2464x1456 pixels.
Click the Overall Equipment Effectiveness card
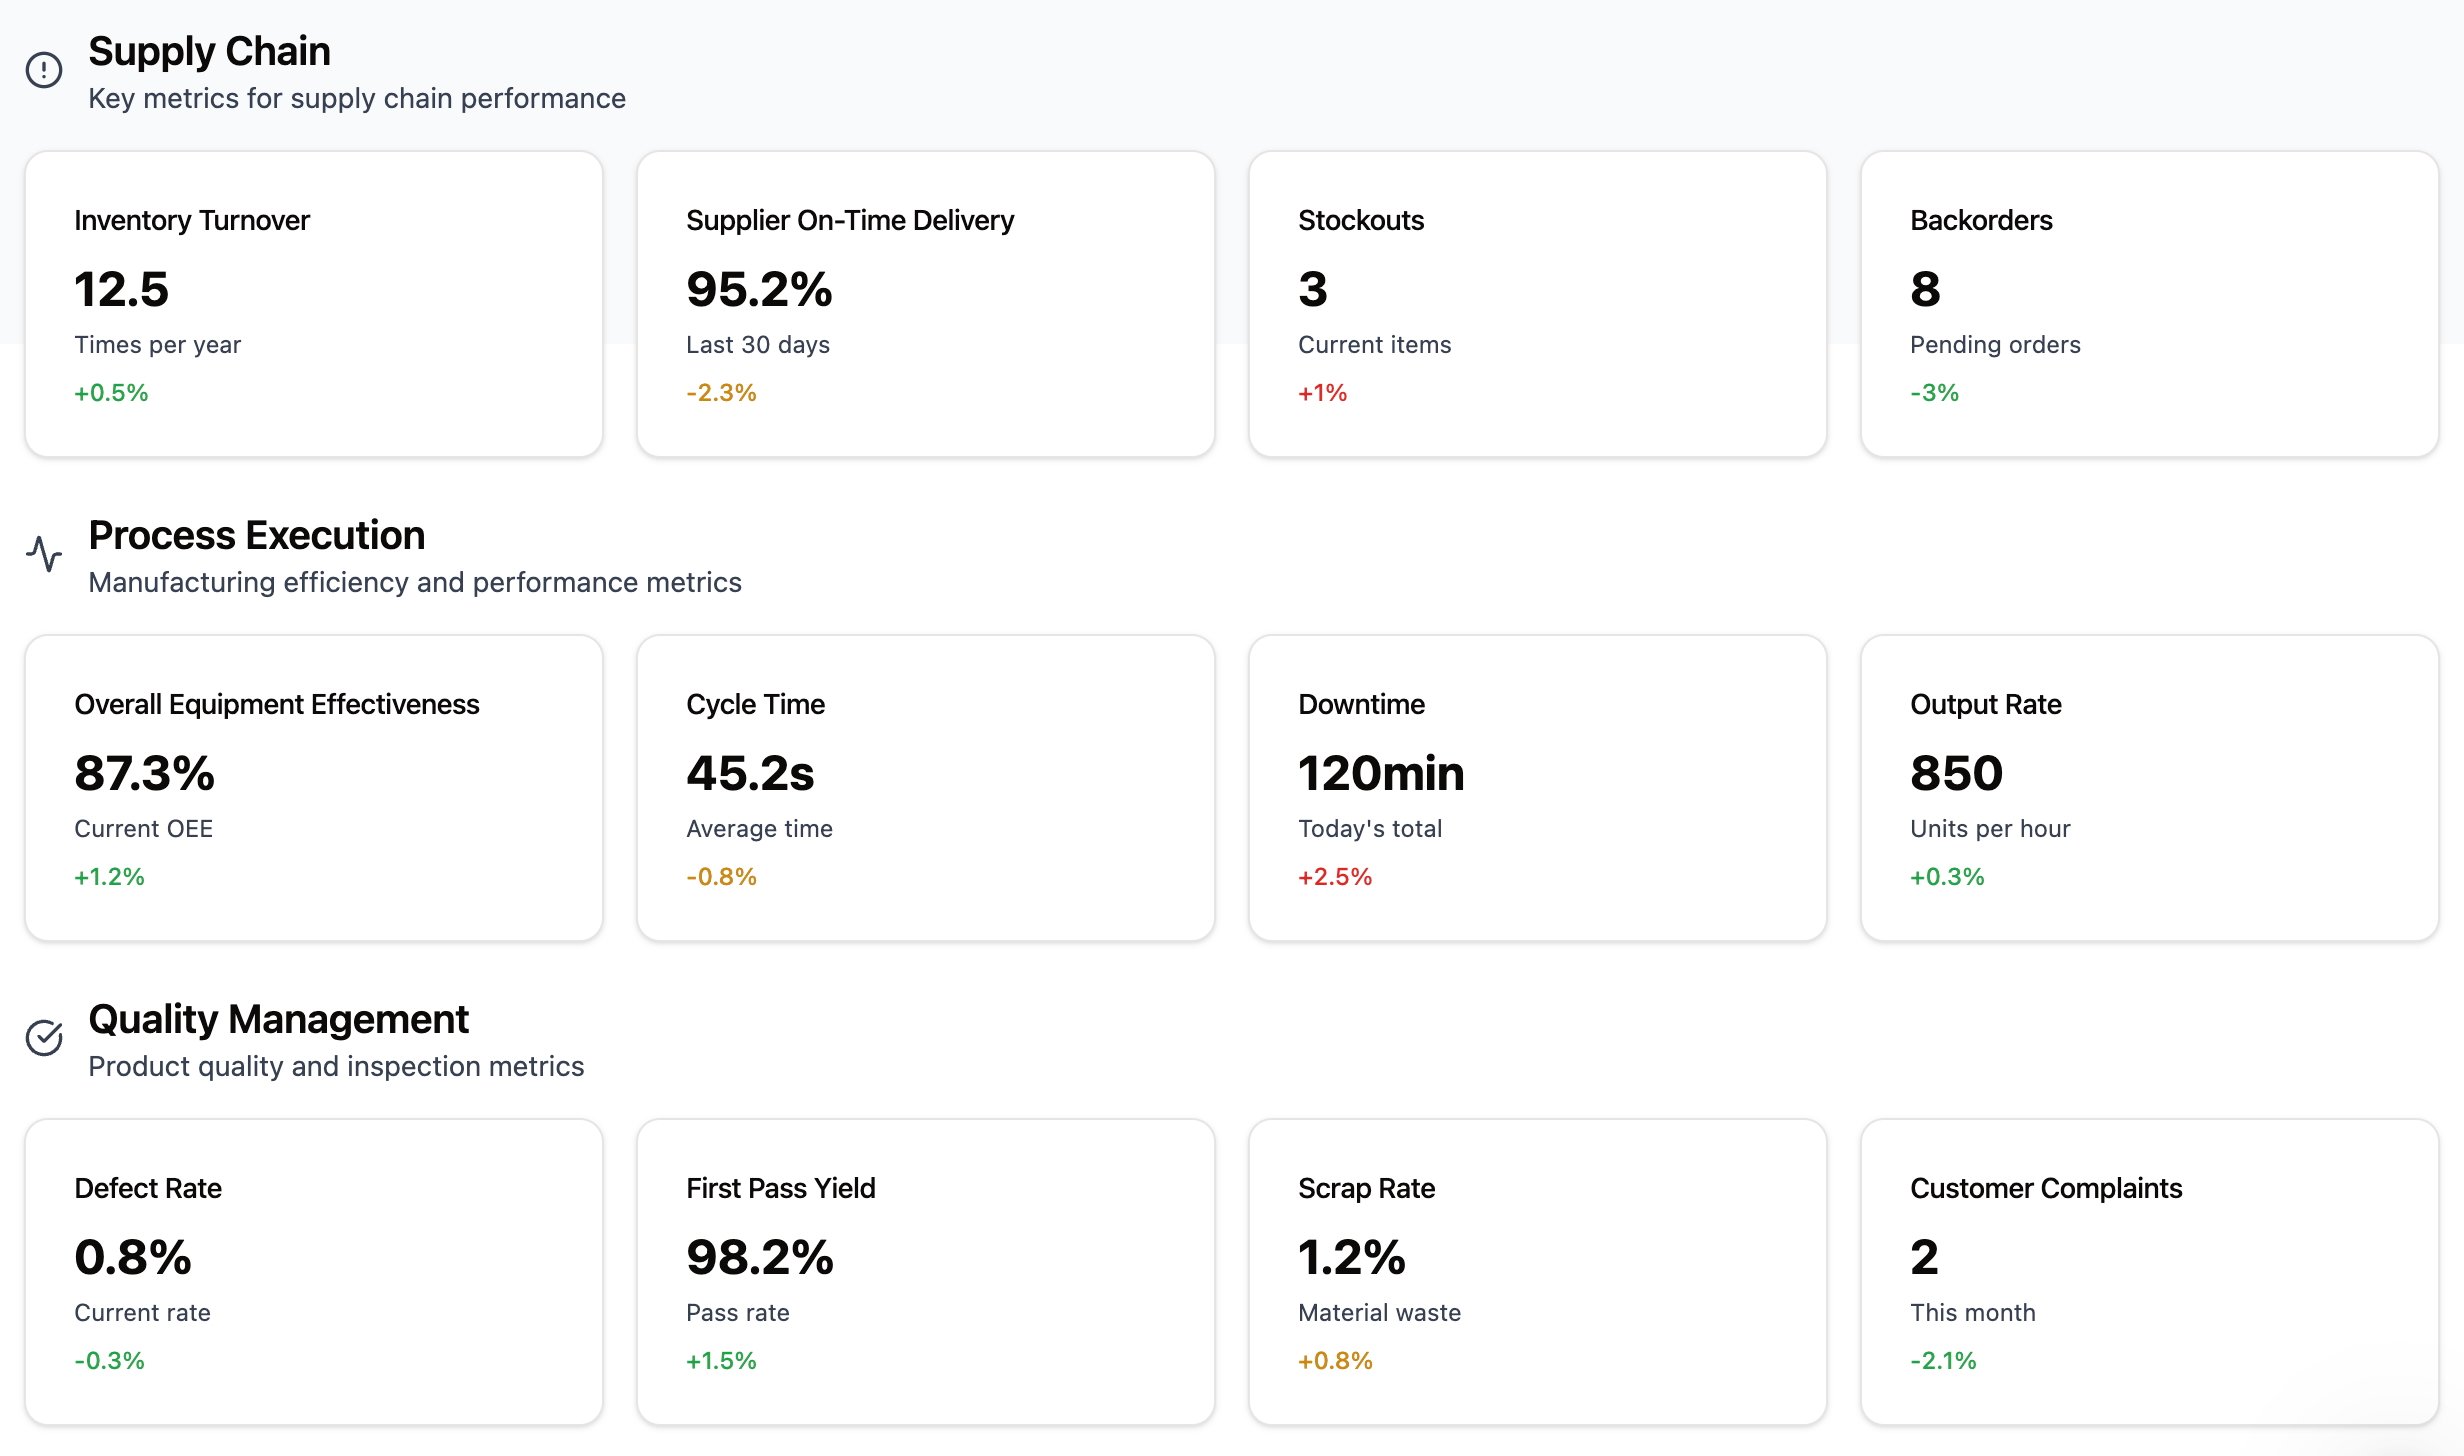313,788
